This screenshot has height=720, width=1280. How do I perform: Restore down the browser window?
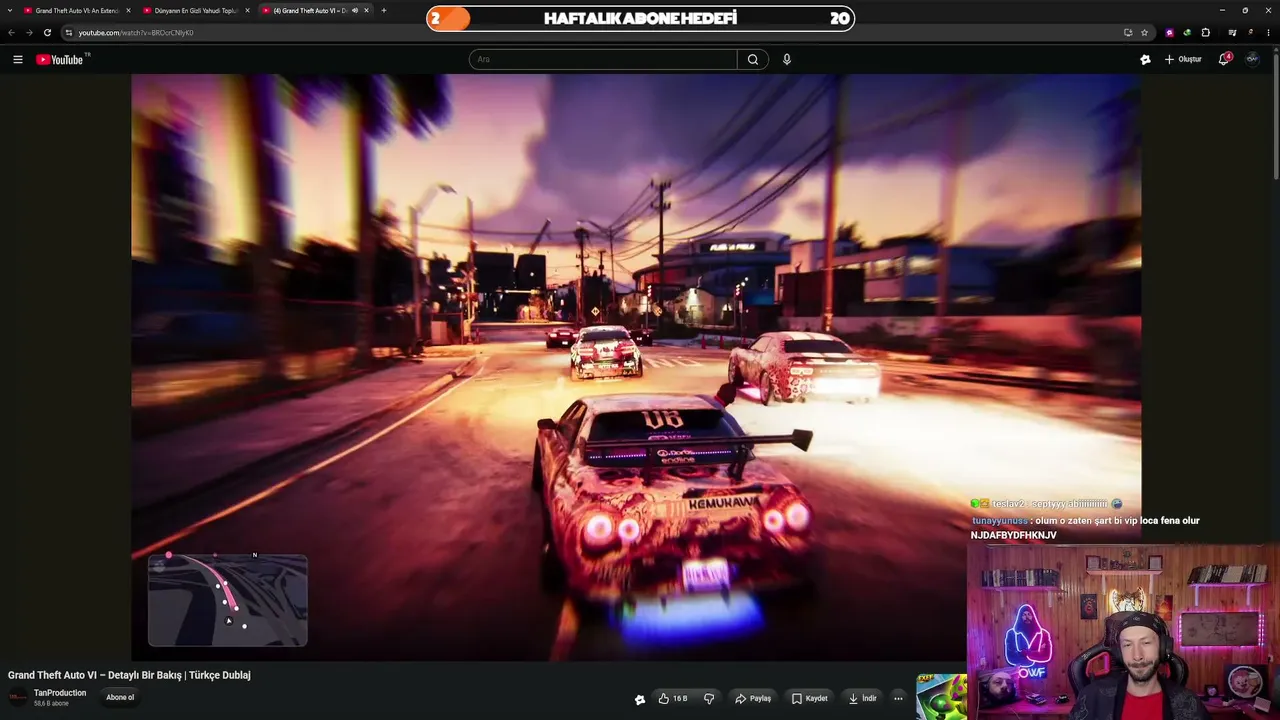[x=1245, y=11]
